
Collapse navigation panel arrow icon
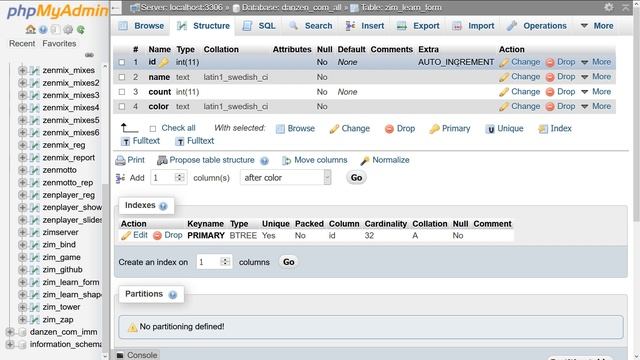coord(116,7)
